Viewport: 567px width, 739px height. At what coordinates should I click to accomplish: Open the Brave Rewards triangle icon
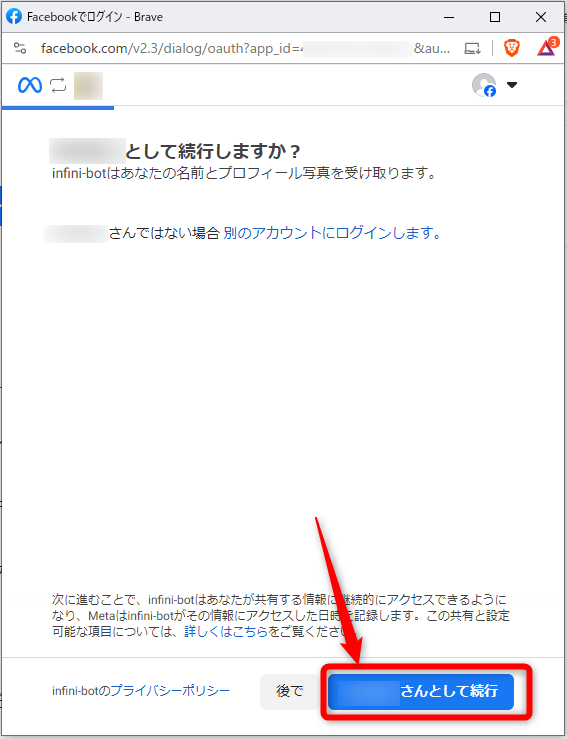547,47
